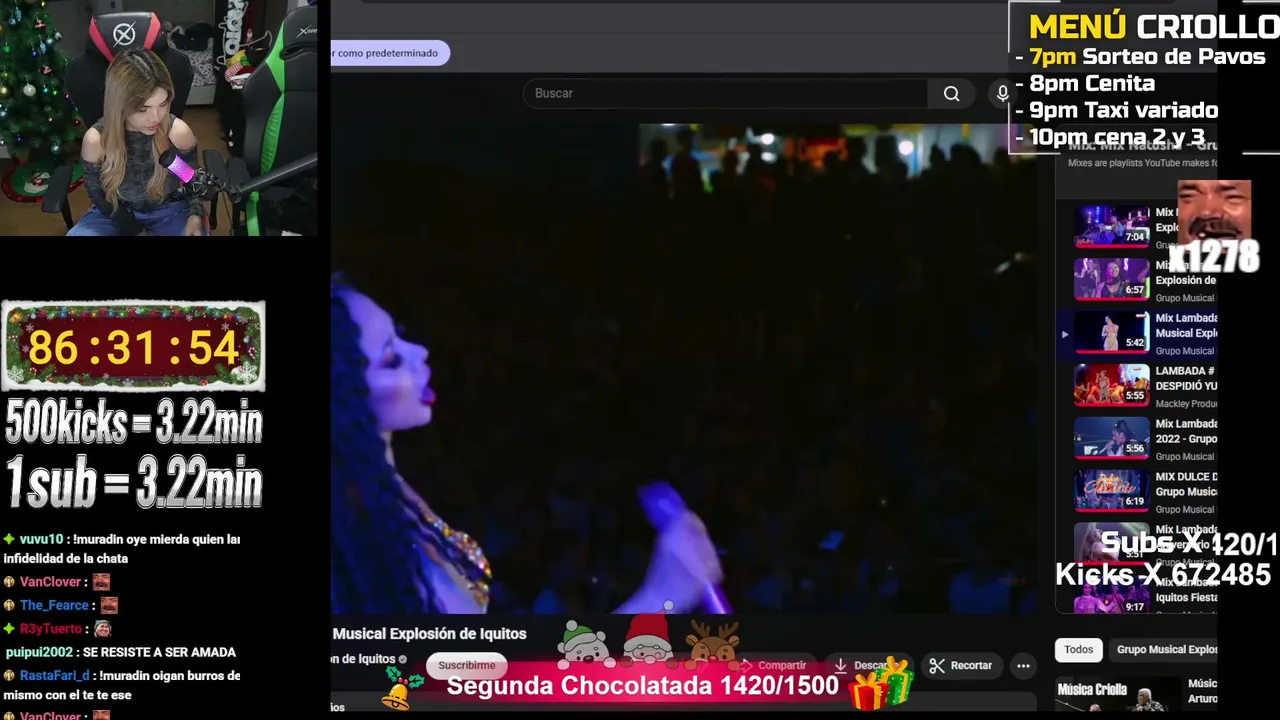Open the Mix Lambada 2022 video, 5:56

point(1112,438)
